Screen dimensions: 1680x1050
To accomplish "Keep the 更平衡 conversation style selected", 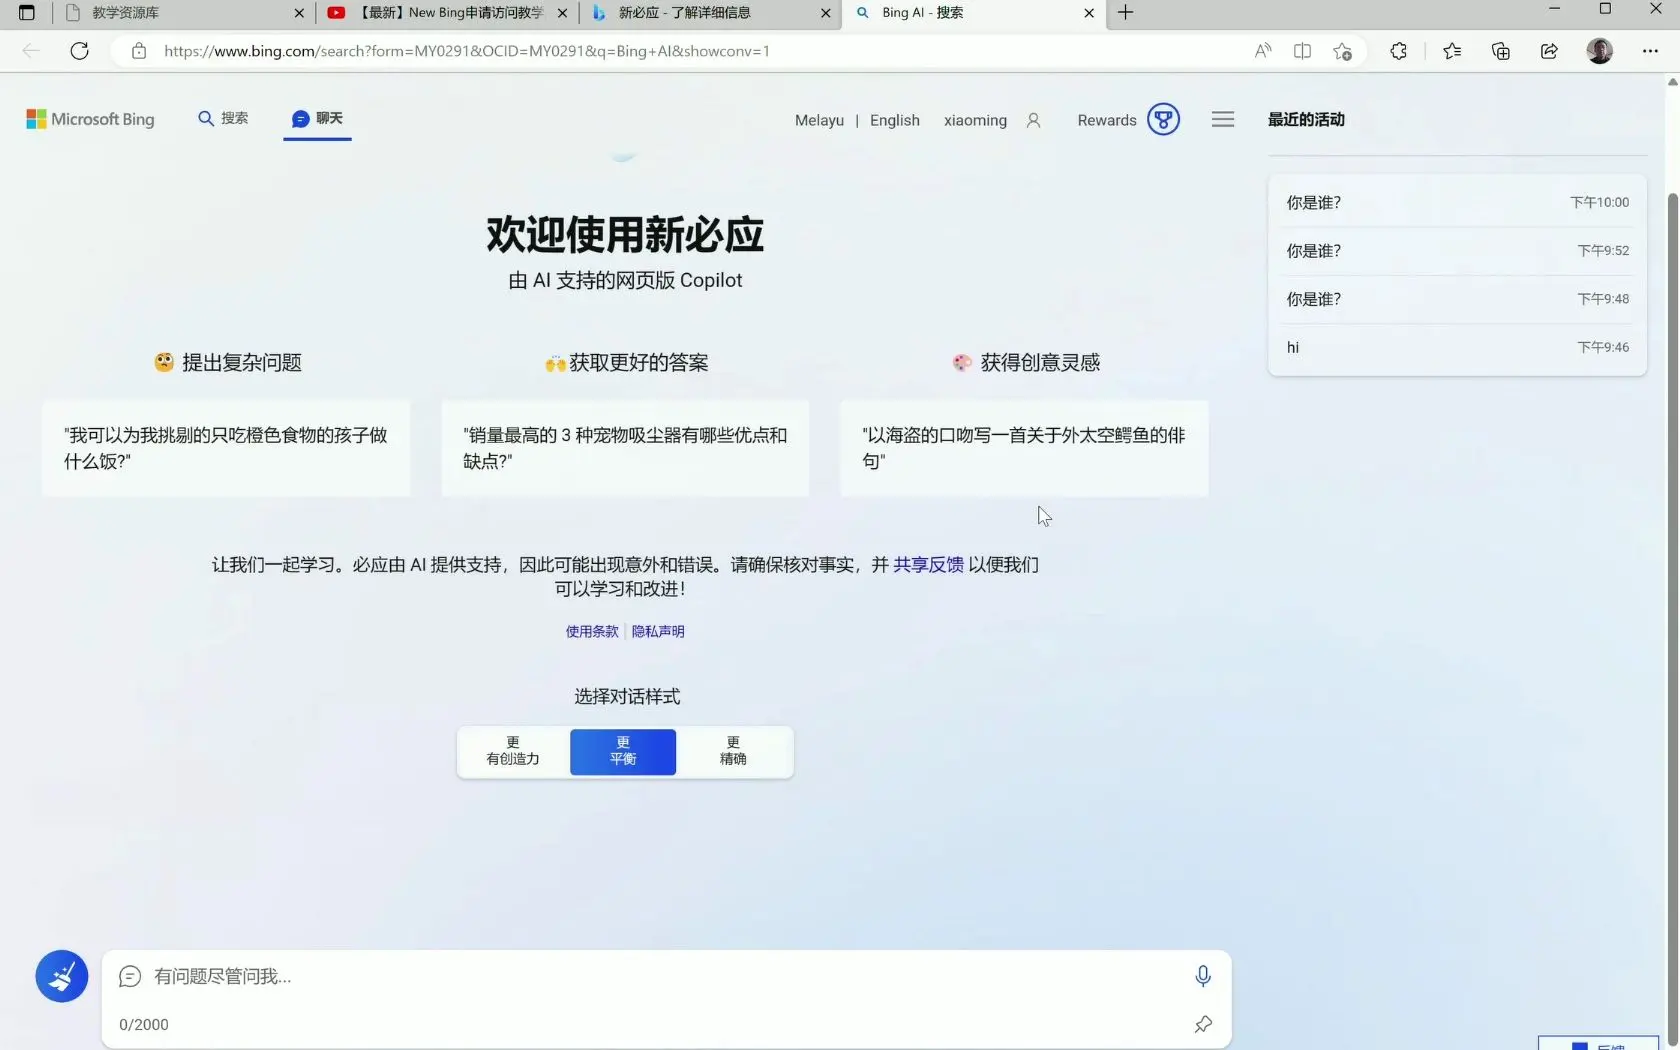I will coord(622,751).
